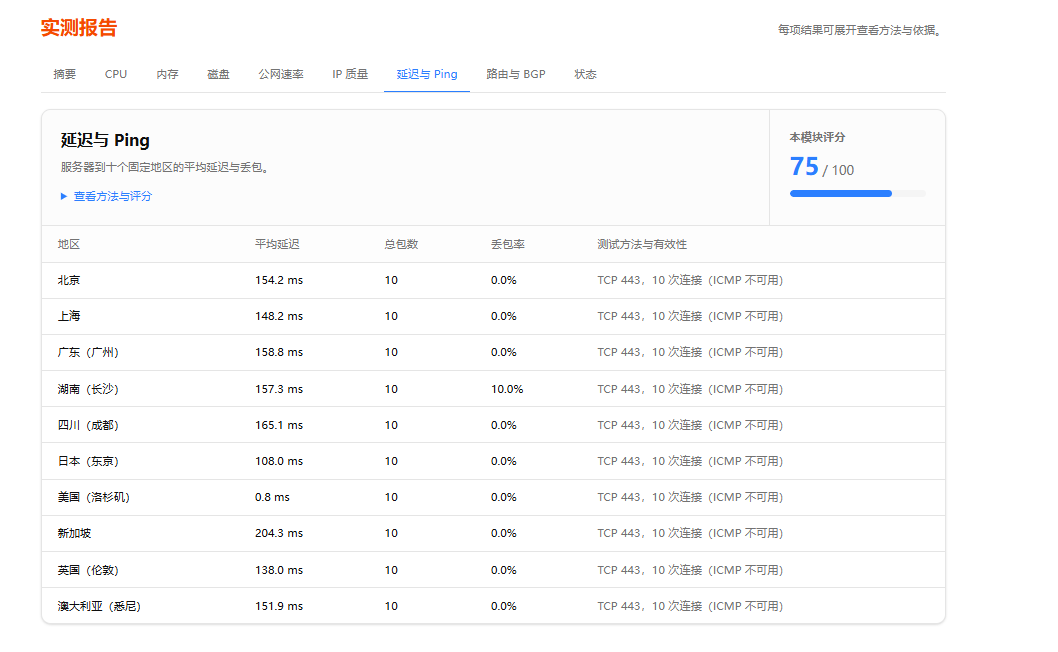Image resolution: width=1058 pixels, height=652 pixels.
Task: Switch to the 状态 tab
Action: 585,74
